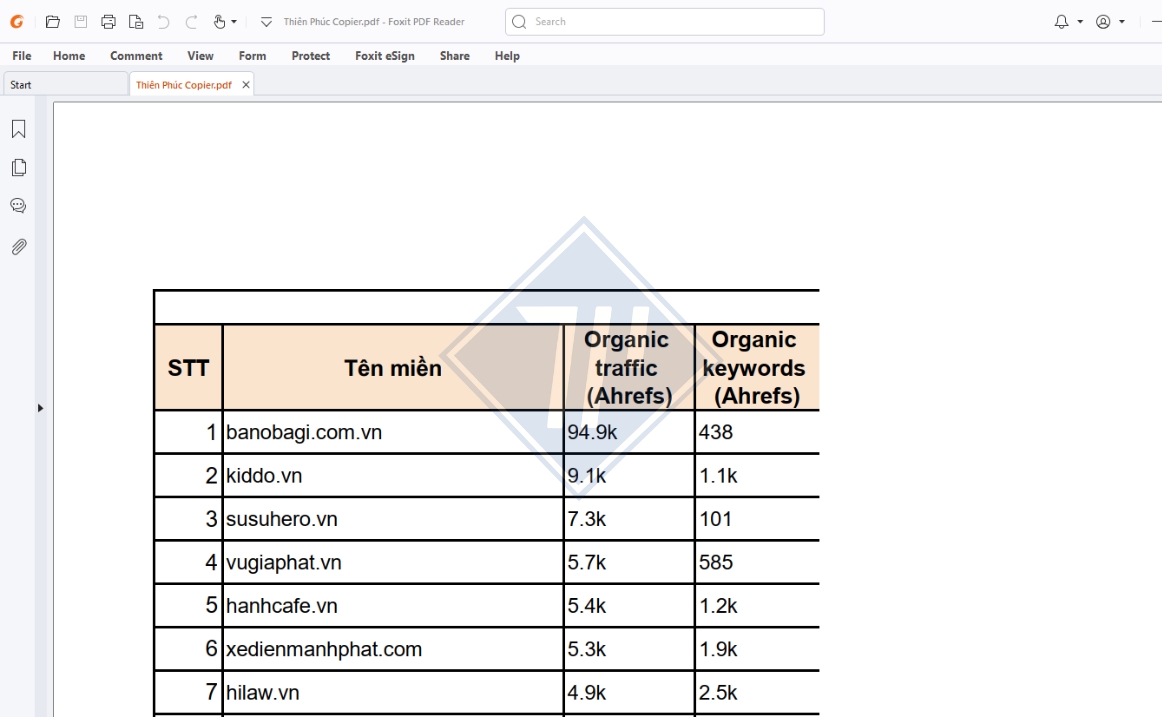Open the Pages thumbnail panel icon
The image size is (1162, 717).
(18, 168)
